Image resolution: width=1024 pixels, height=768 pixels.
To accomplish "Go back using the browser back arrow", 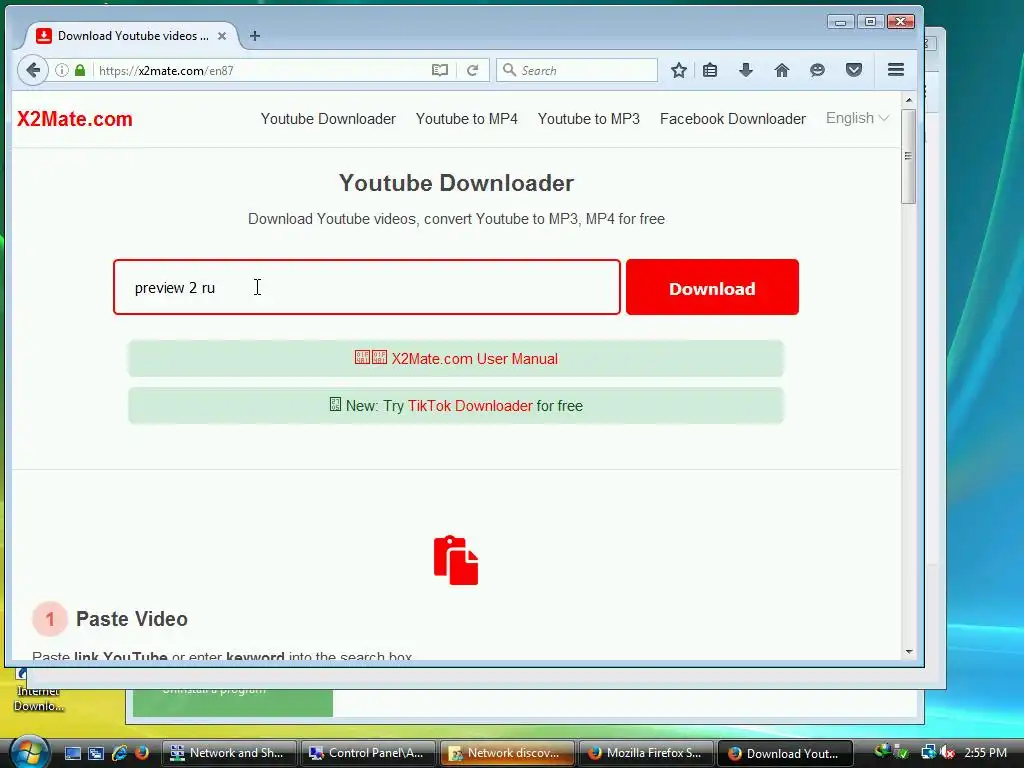I will click(33, 70).
